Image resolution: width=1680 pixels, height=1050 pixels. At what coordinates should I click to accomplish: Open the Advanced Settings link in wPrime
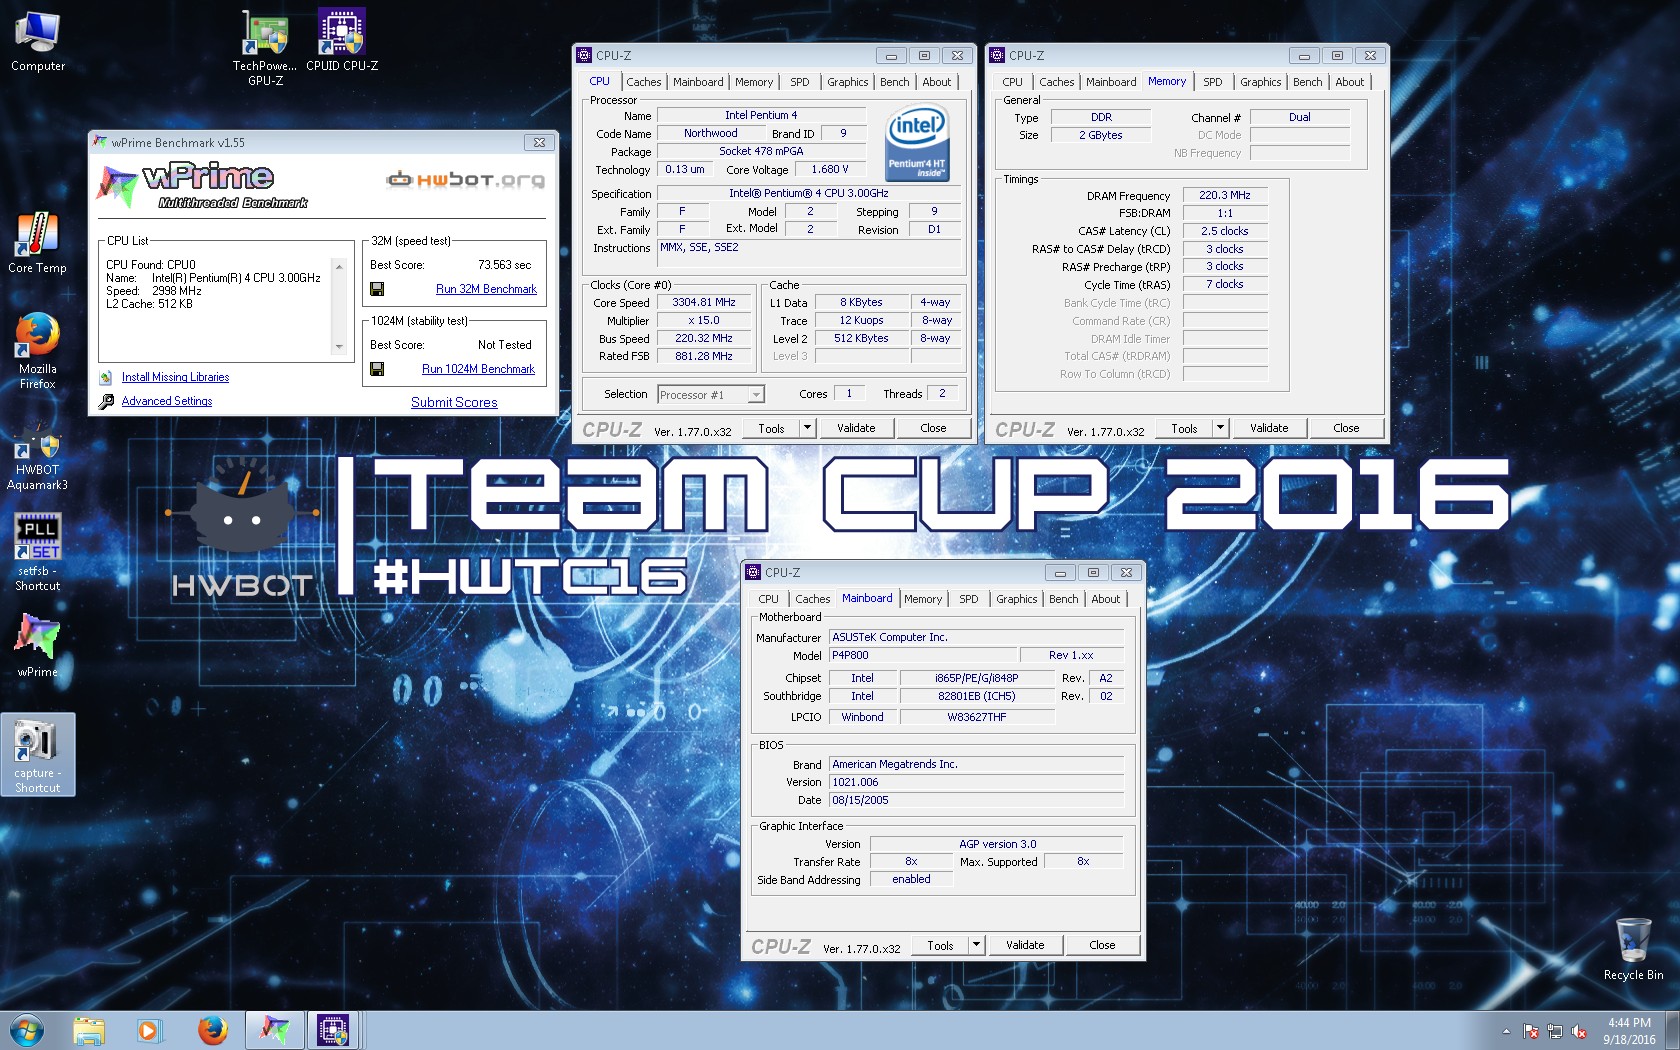click(167, 401)
